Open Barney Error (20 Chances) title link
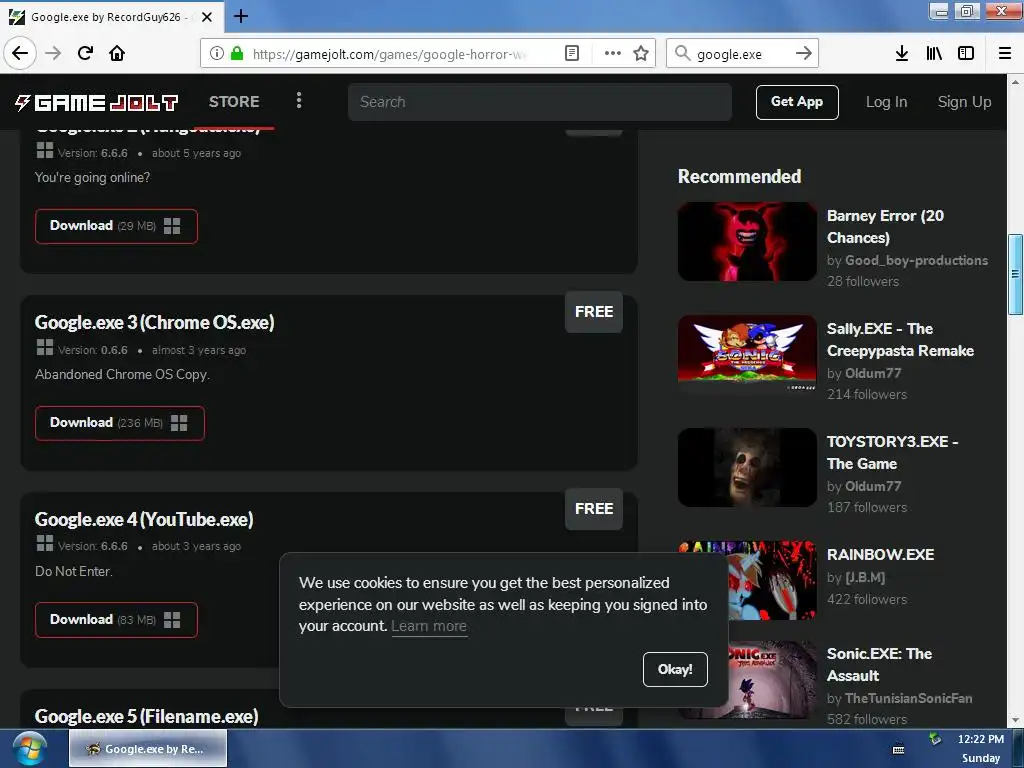This screenshot has height=768, width=1024. 886,227
